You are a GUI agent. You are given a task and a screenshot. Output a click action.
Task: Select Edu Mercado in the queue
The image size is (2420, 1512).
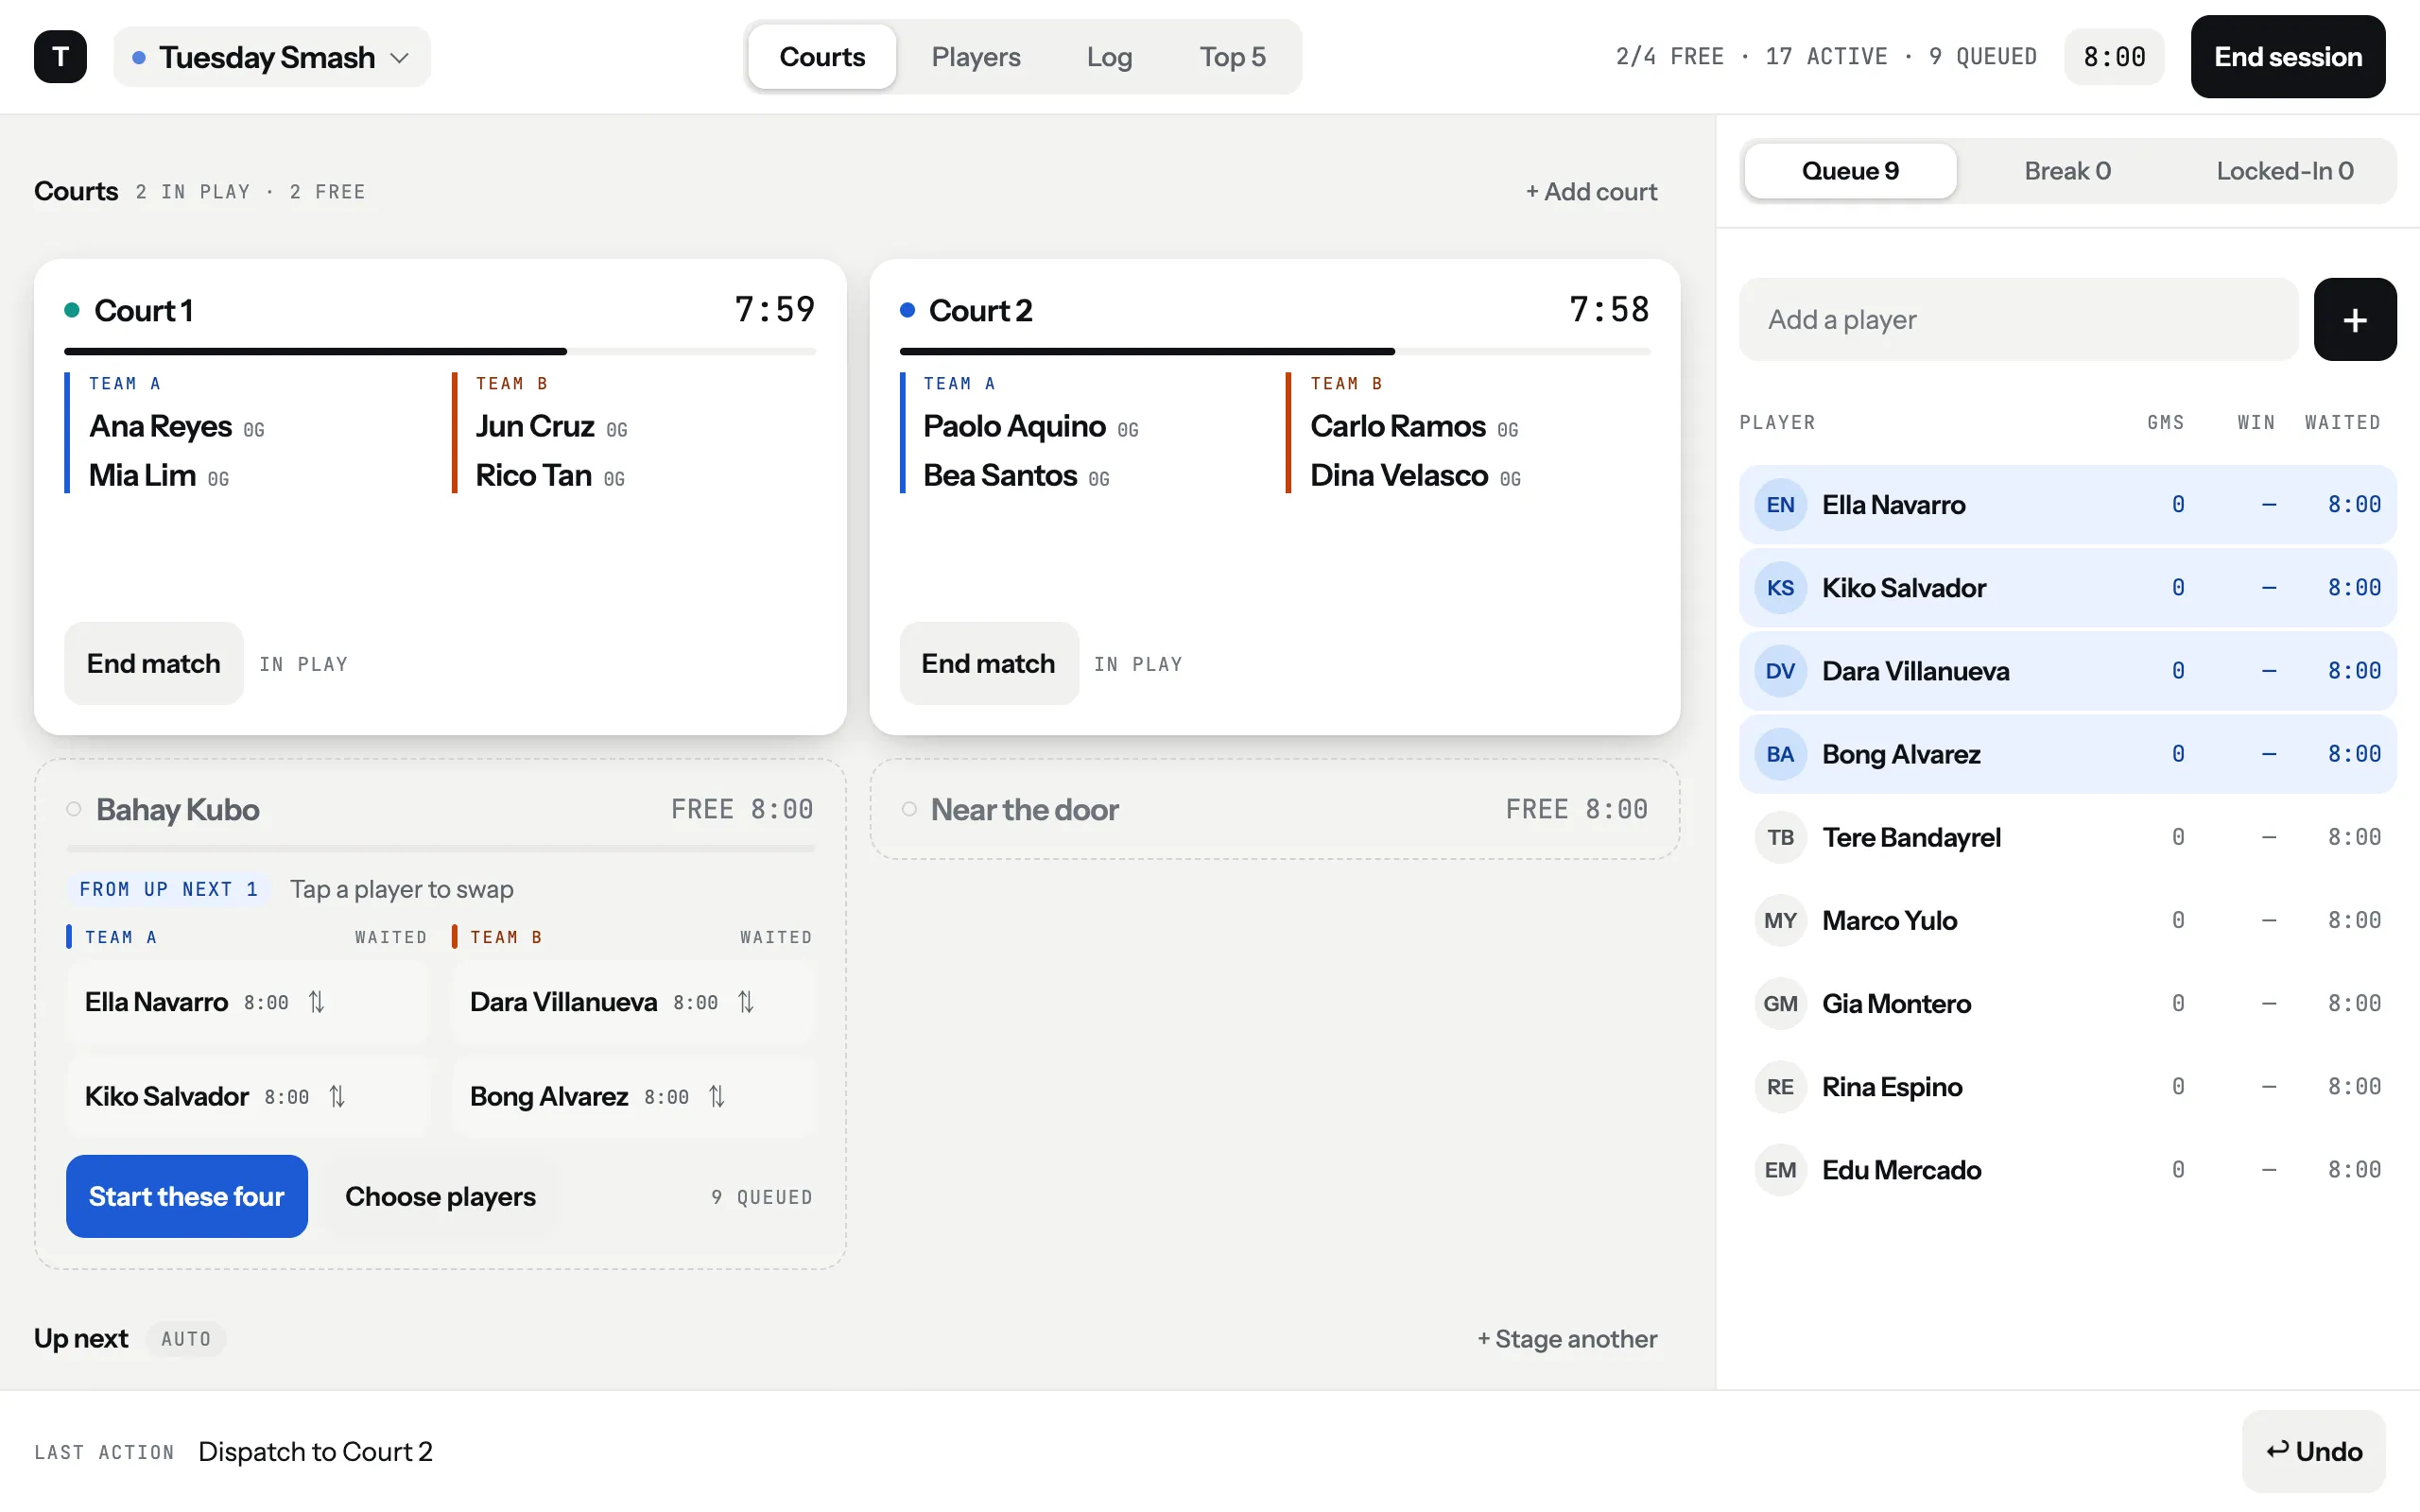tap(2068, 1170)
